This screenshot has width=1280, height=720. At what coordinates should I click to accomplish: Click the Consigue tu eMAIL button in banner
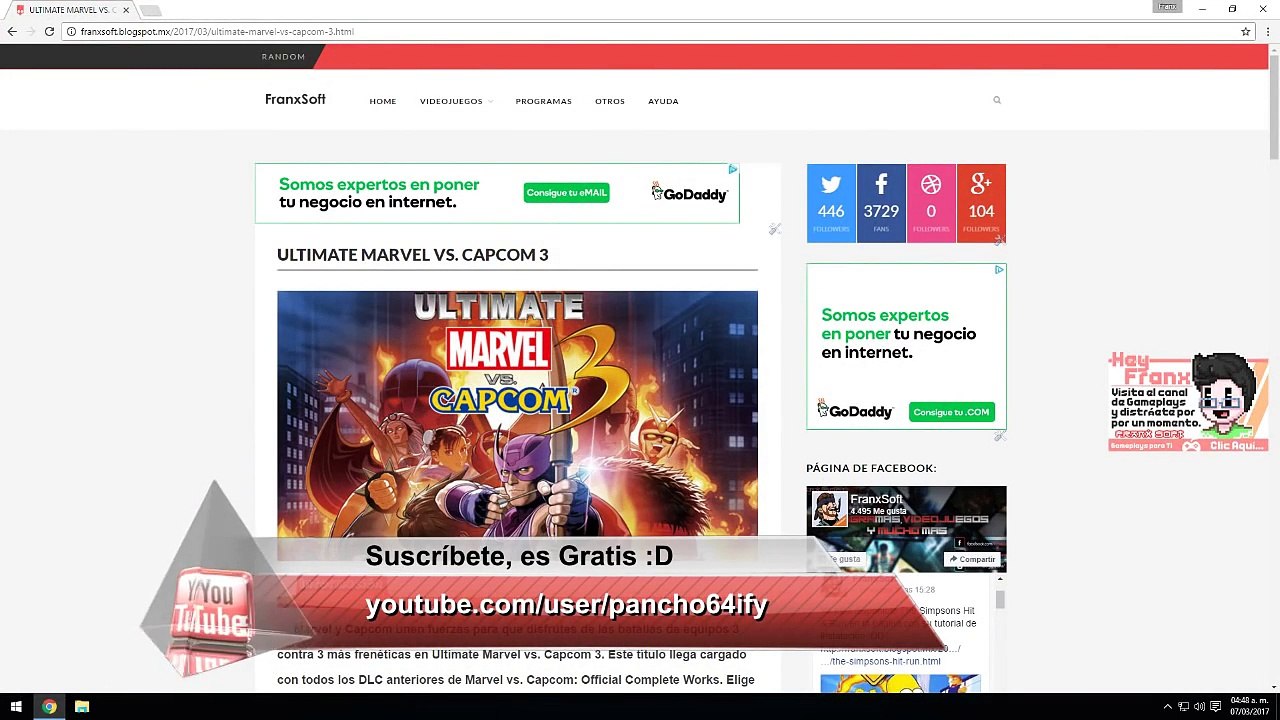tap(566, 193)
